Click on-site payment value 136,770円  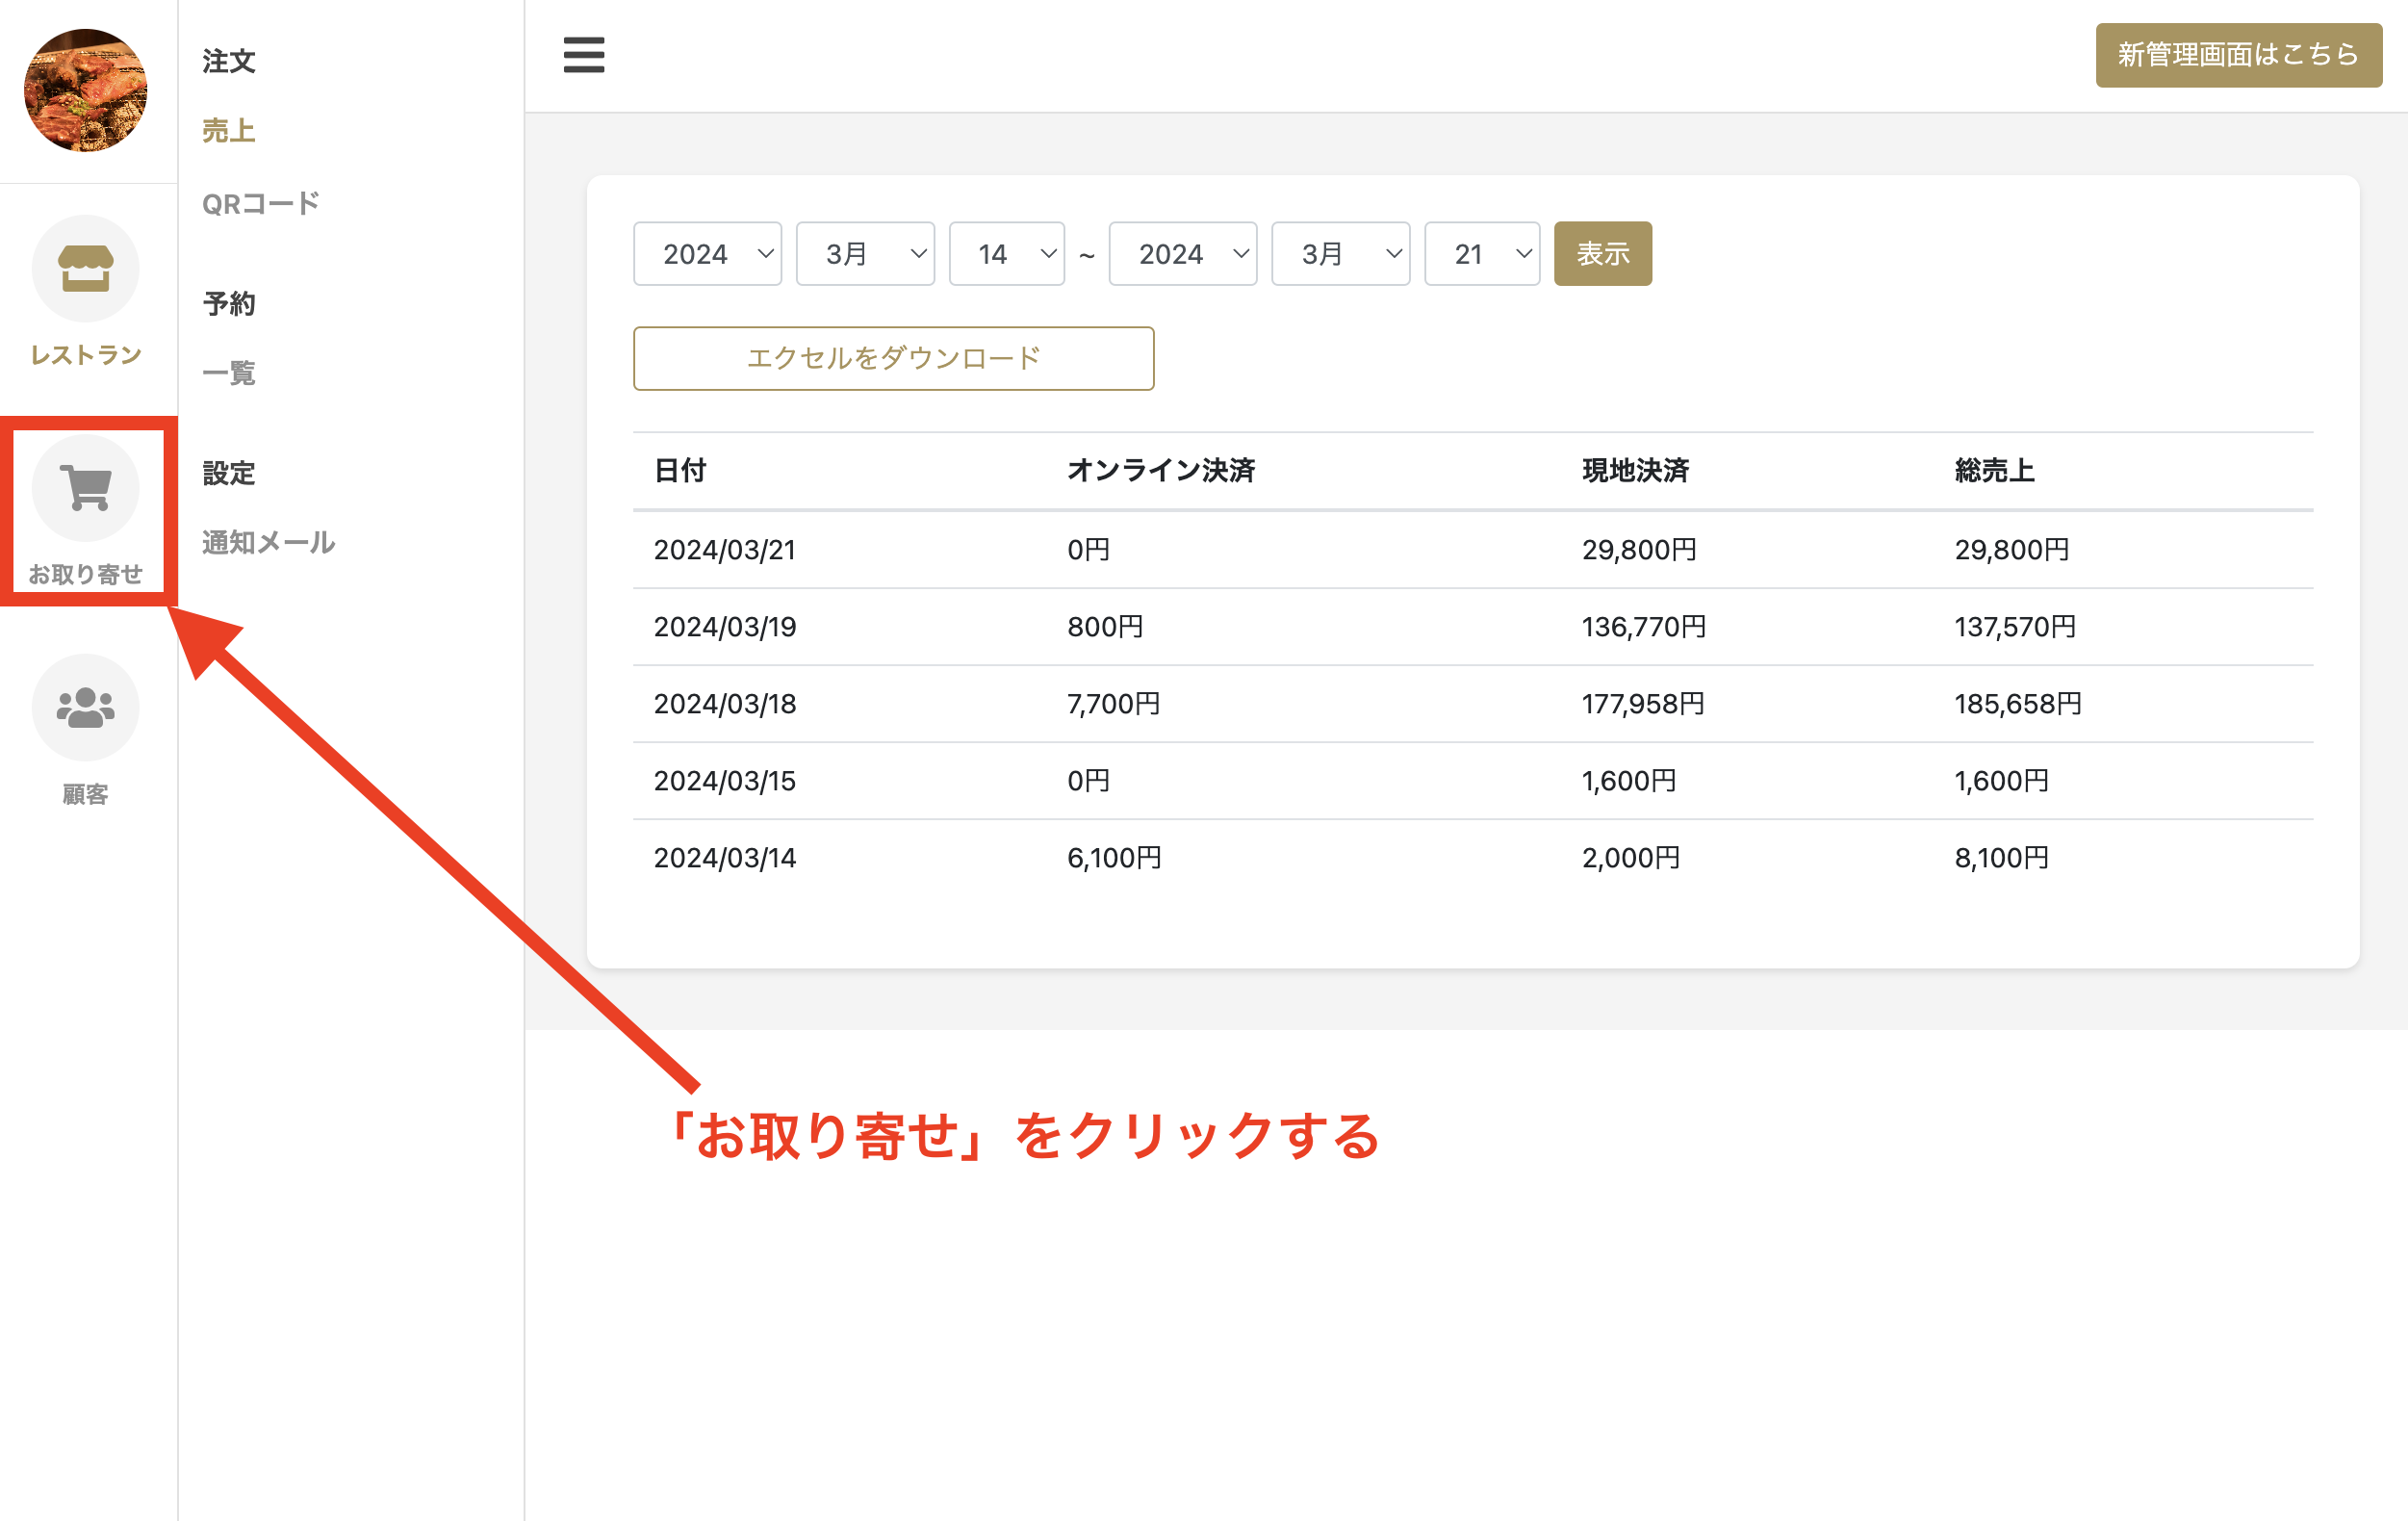tap(1644, 626)
